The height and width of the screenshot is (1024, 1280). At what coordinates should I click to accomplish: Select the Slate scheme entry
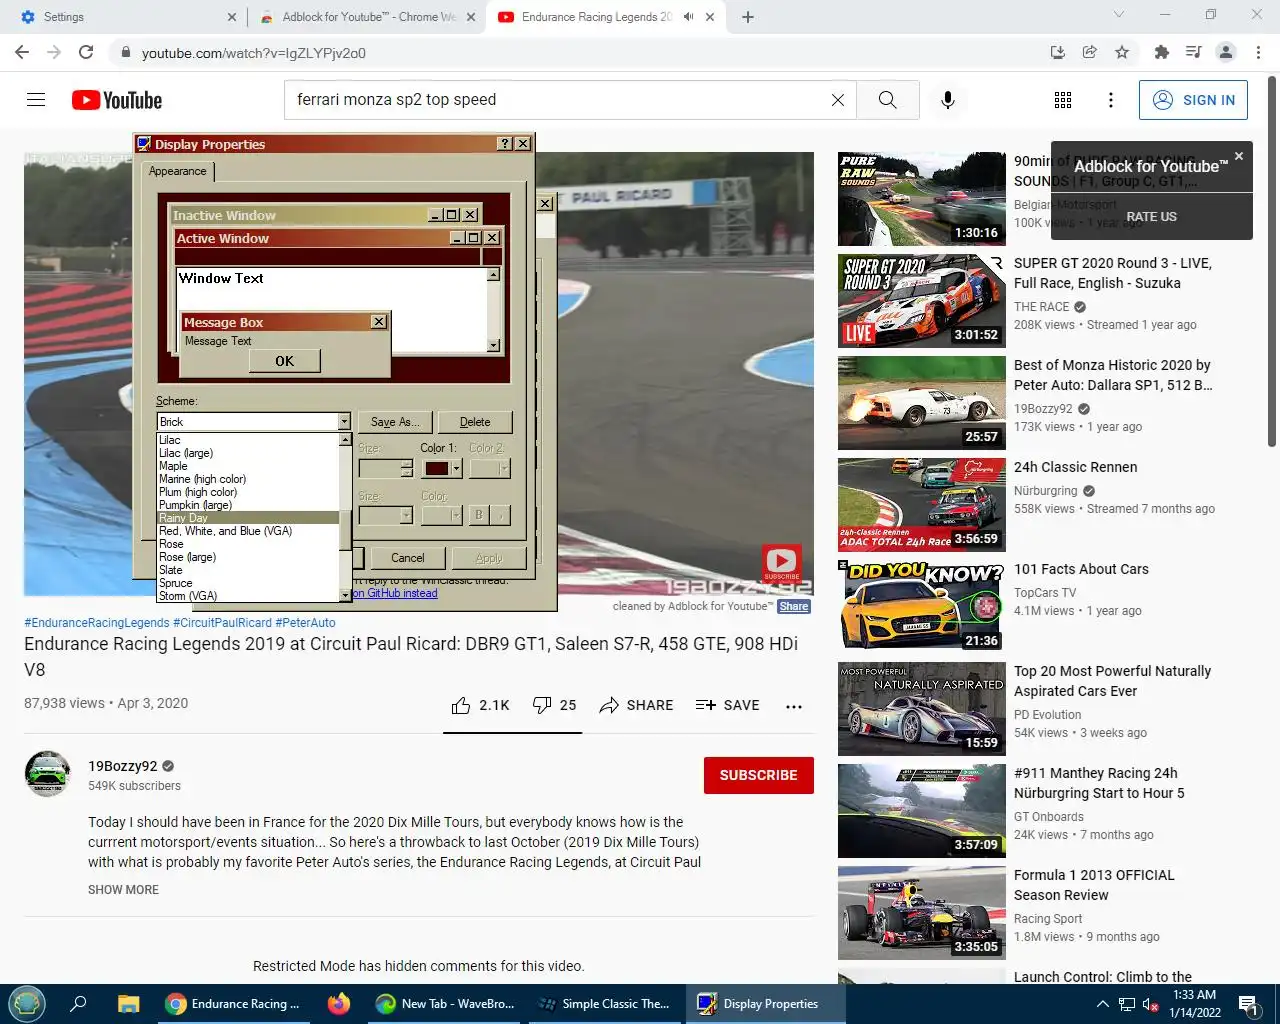pos(248,570)
